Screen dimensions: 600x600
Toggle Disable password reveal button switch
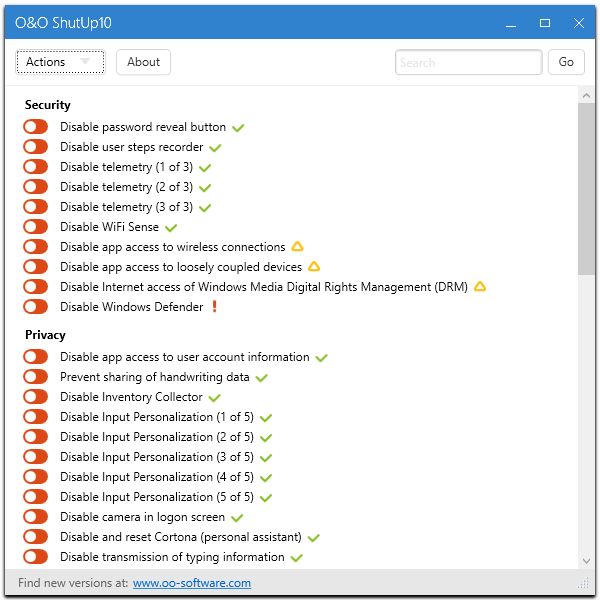pos(36,127)
